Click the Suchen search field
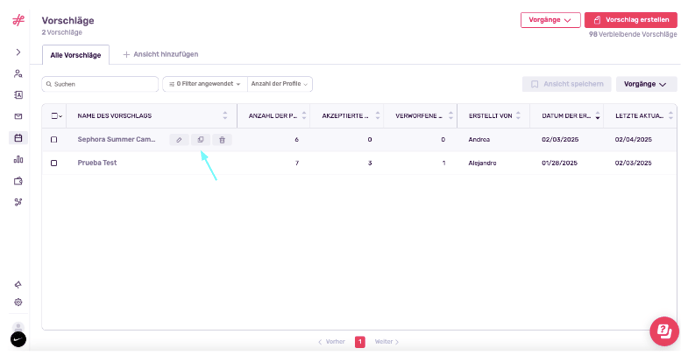 click(x=100, y=84)
